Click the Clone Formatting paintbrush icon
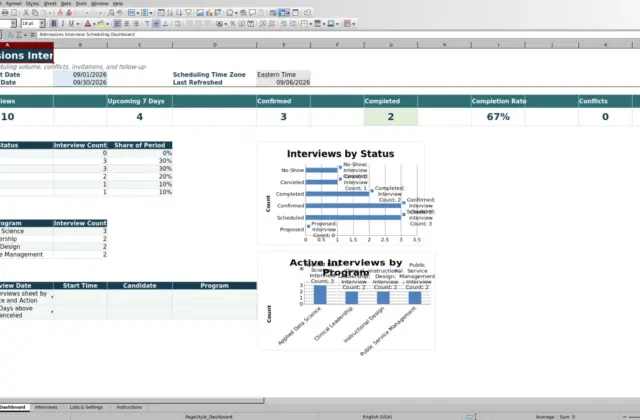This screenshot has height=420, width=640. (60, 13)
